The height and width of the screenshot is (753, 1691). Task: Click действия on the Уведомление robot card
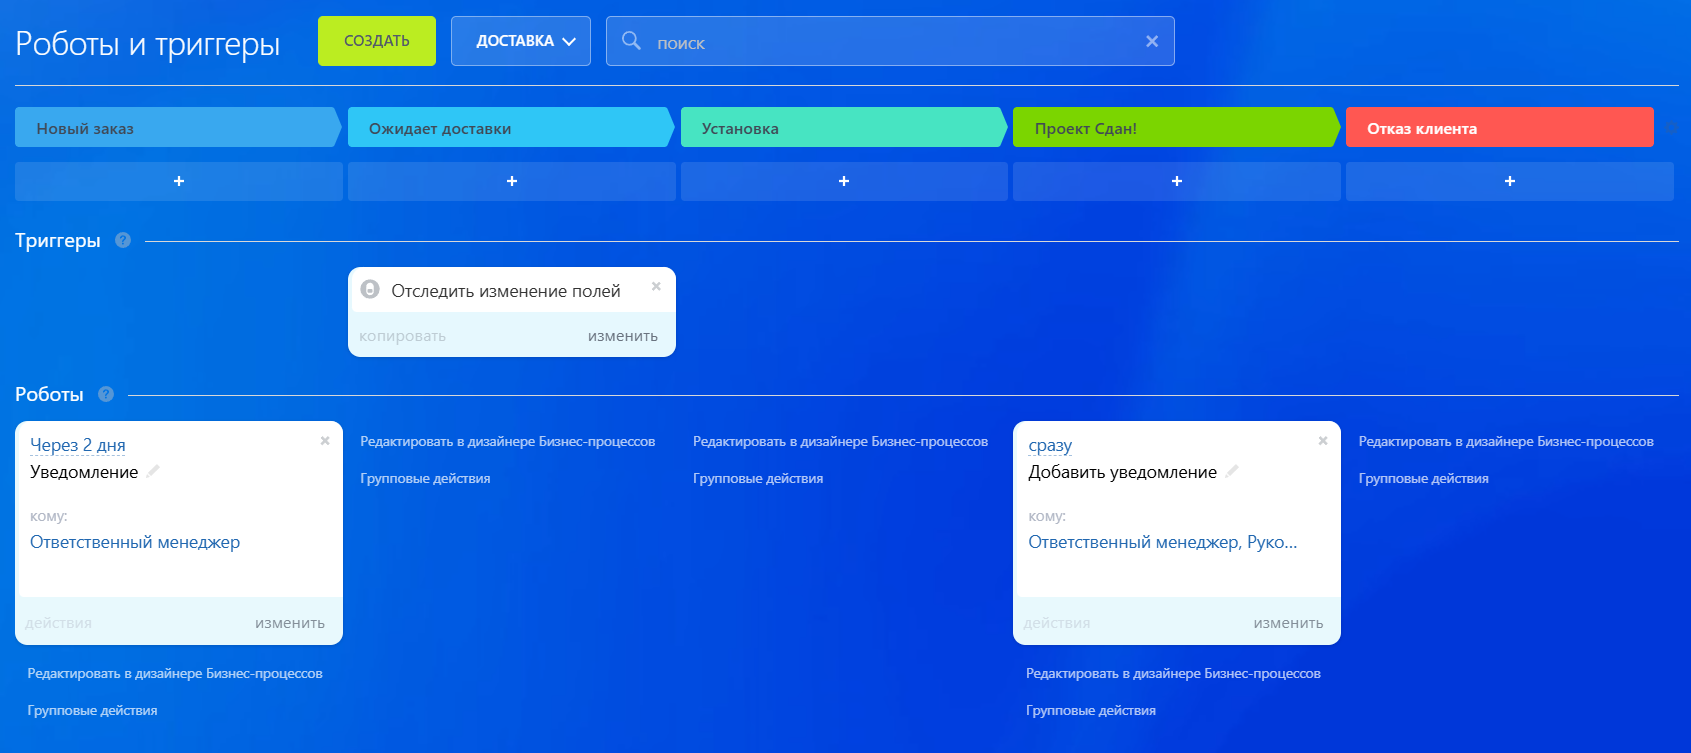click(x=59, y=623)
